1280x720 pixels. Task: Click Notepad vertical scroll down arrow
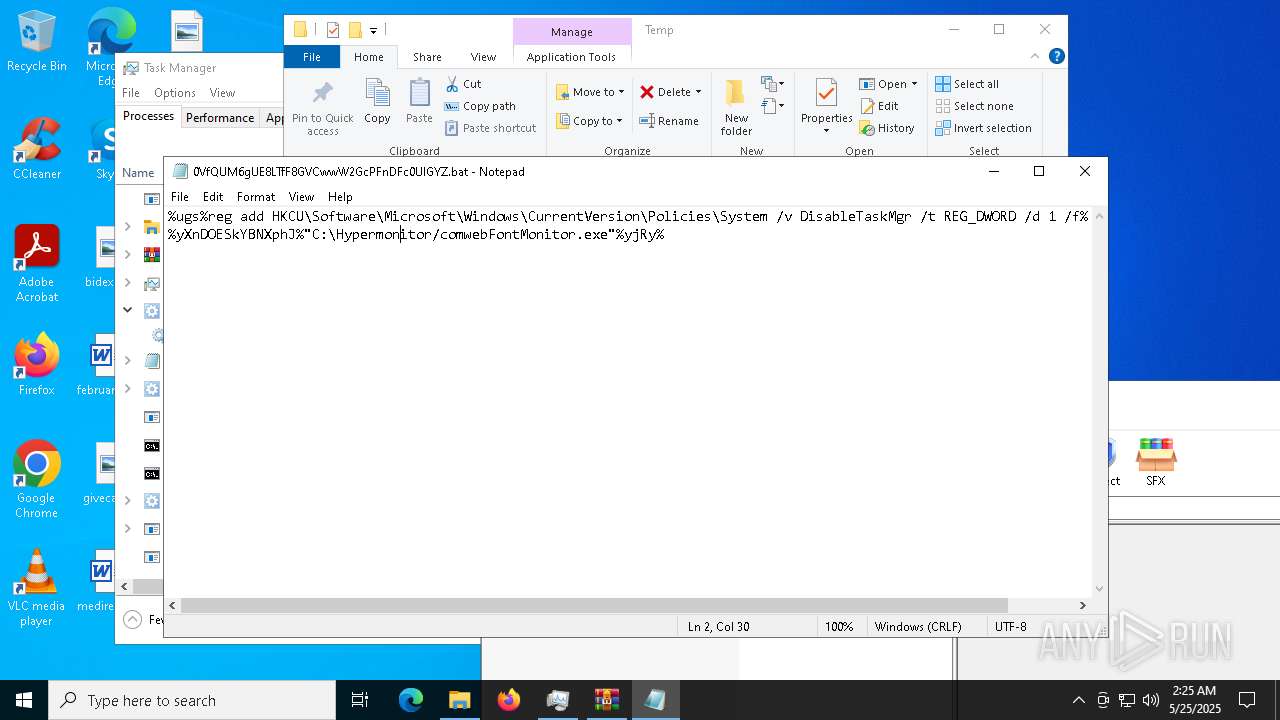point(1100,589)
